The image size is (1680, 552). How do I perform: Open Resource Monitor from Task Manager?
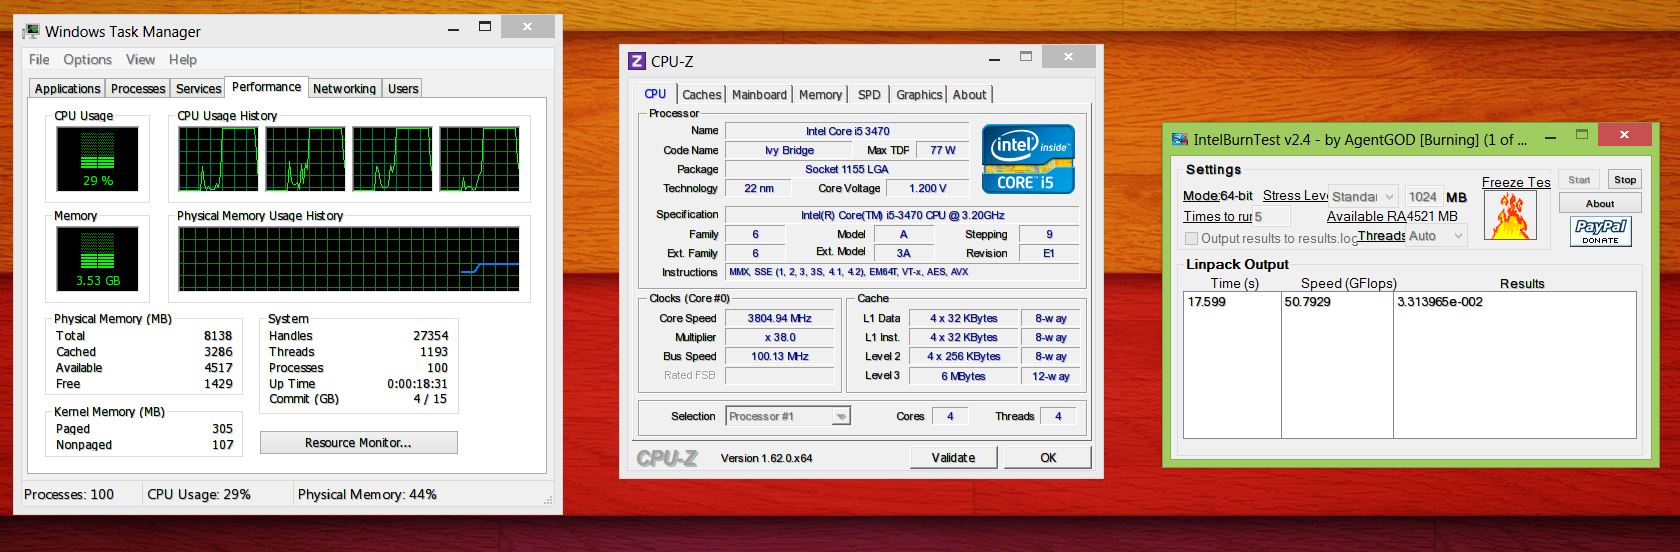click(358, 442)
